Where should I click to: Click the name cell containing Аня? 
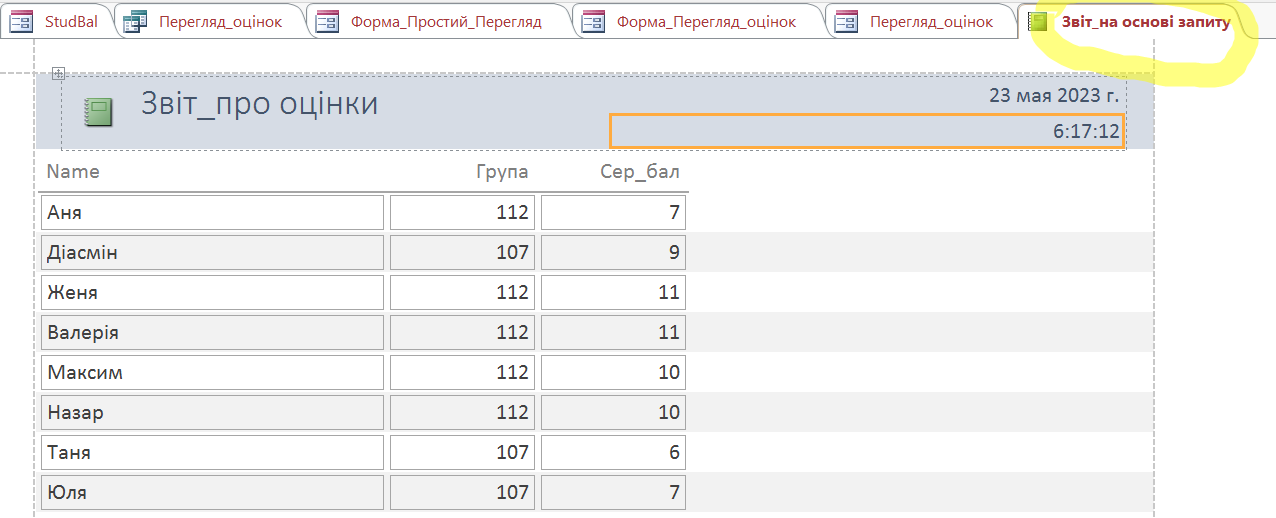213,212
